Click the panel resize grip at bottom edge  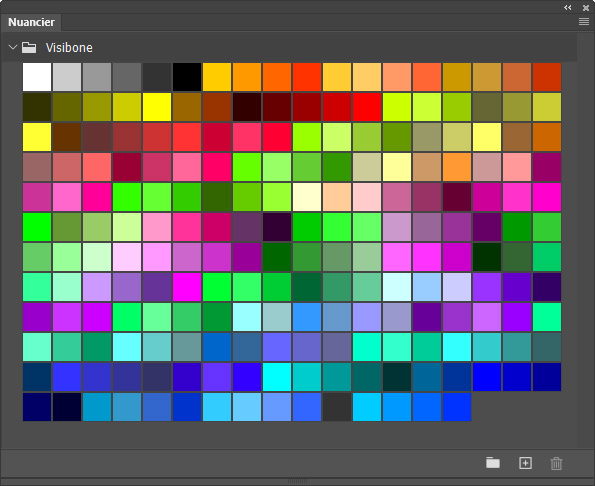point(298,481)
